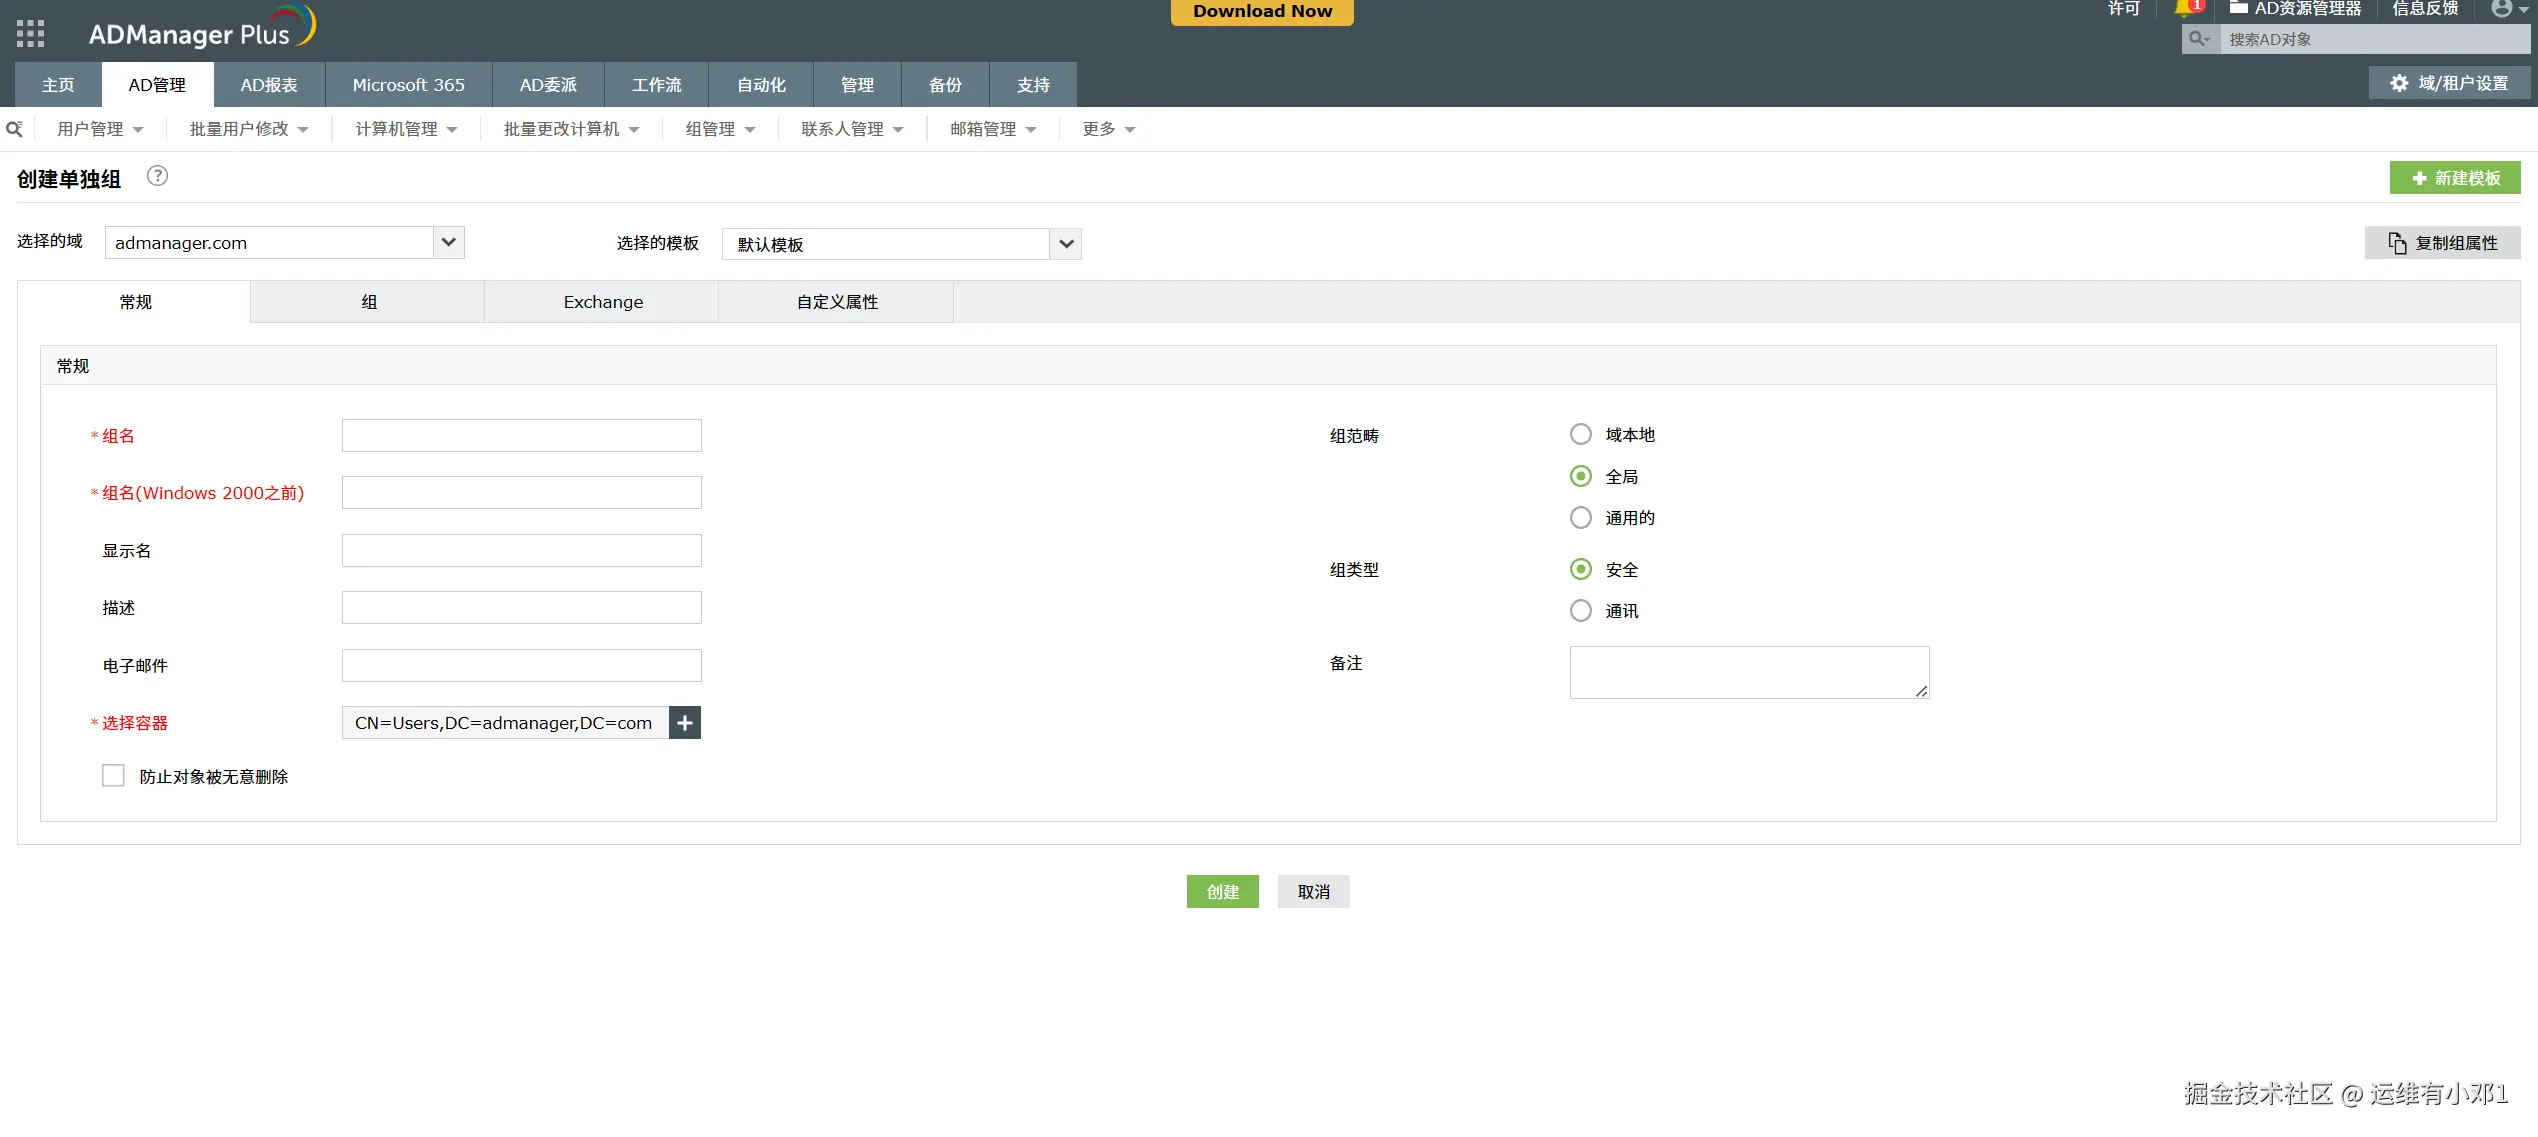Expand the 默认模板 template dropdown

1066,244
